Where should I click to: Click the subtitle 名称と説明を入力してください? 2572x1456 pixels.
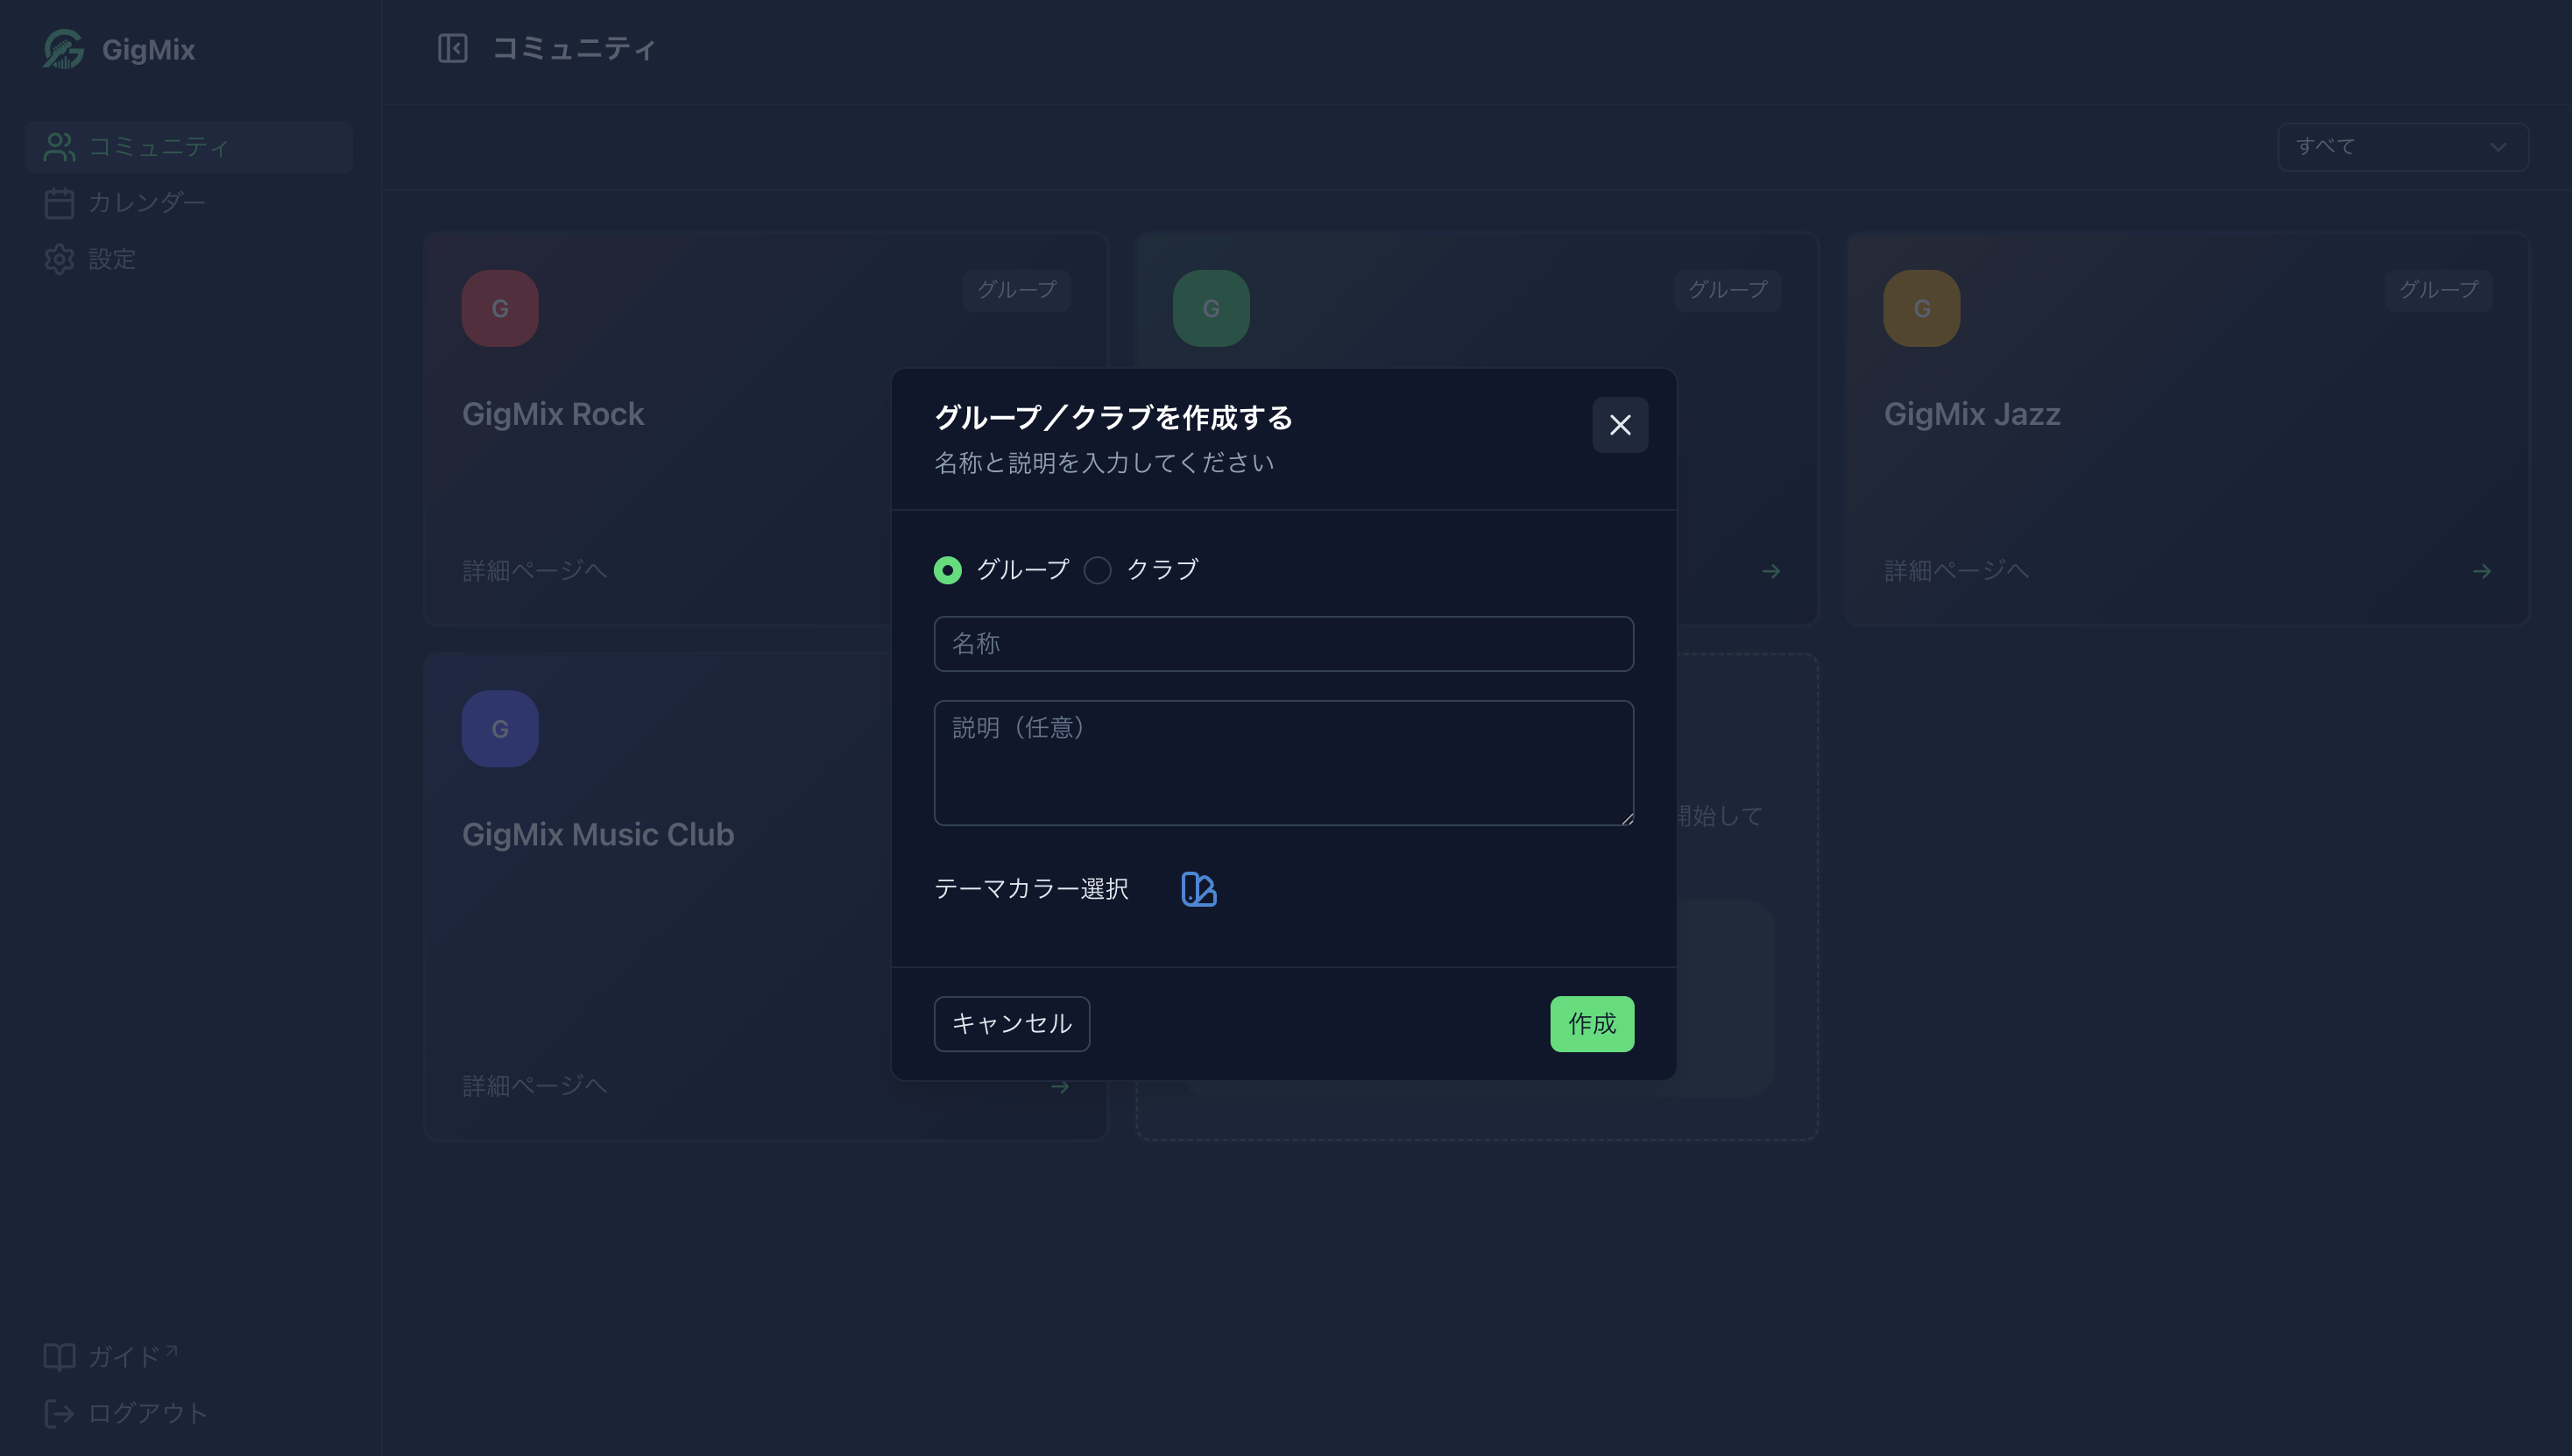coord(1104,463)
